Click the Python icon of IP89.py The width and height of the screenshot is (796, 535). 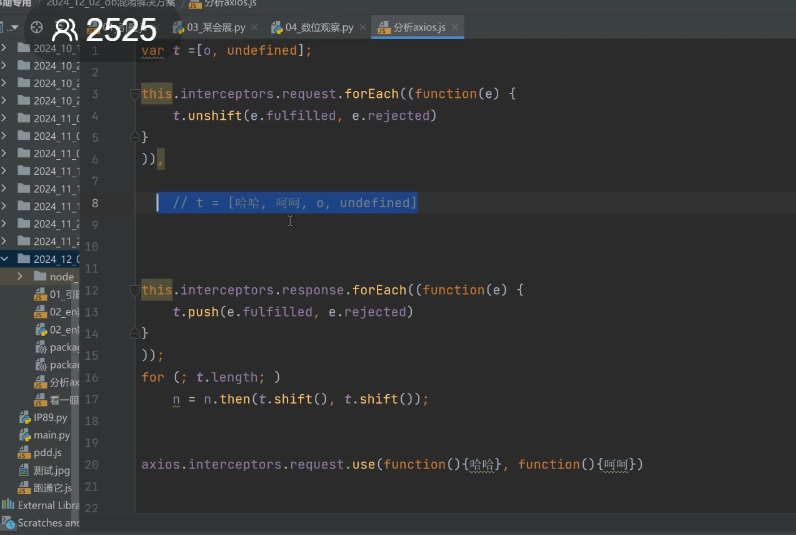[x=24, y=418]
